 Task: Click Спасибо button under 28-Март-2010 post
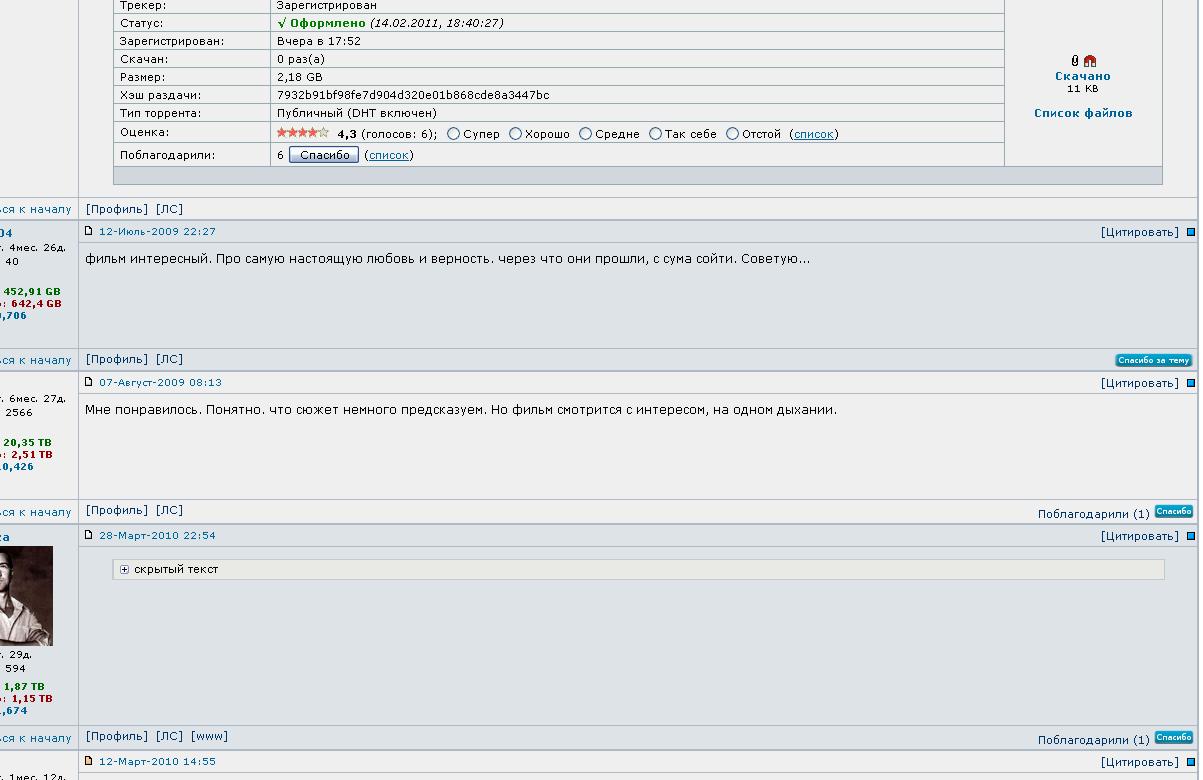coord(1174,737)
